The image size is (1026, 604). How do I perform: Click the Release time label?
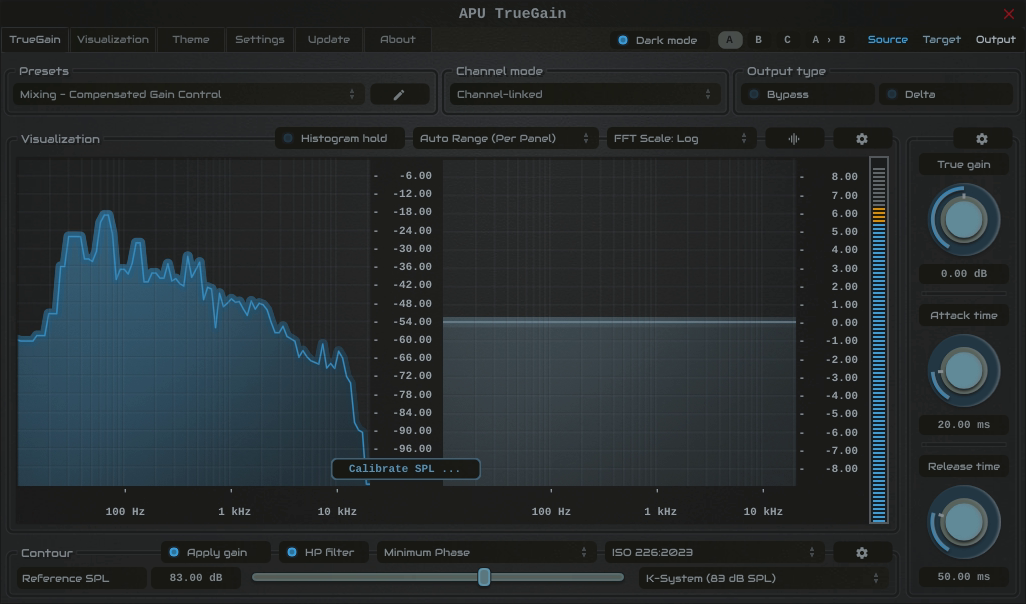coord(963,467)
